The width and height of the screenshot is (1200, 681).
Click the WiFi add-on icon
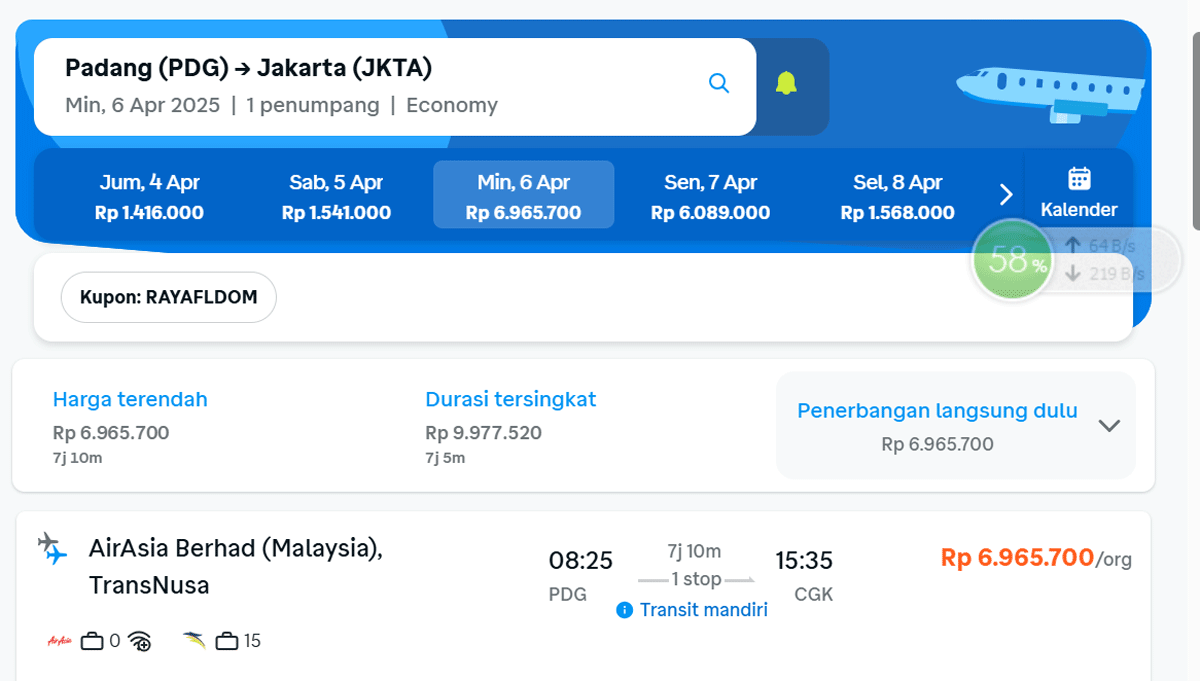(x=140, y=642)
